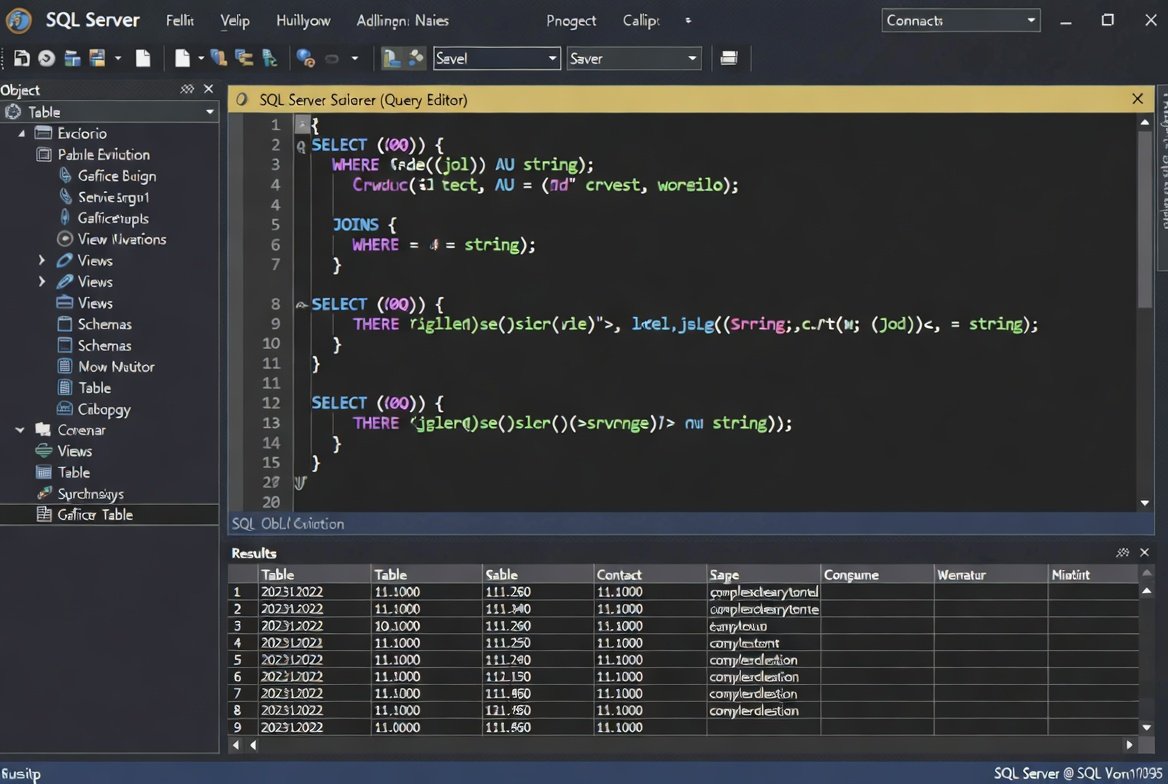Close the Object panel
1168x784 pixels.
pyautogui.click(x=209, y=89)
